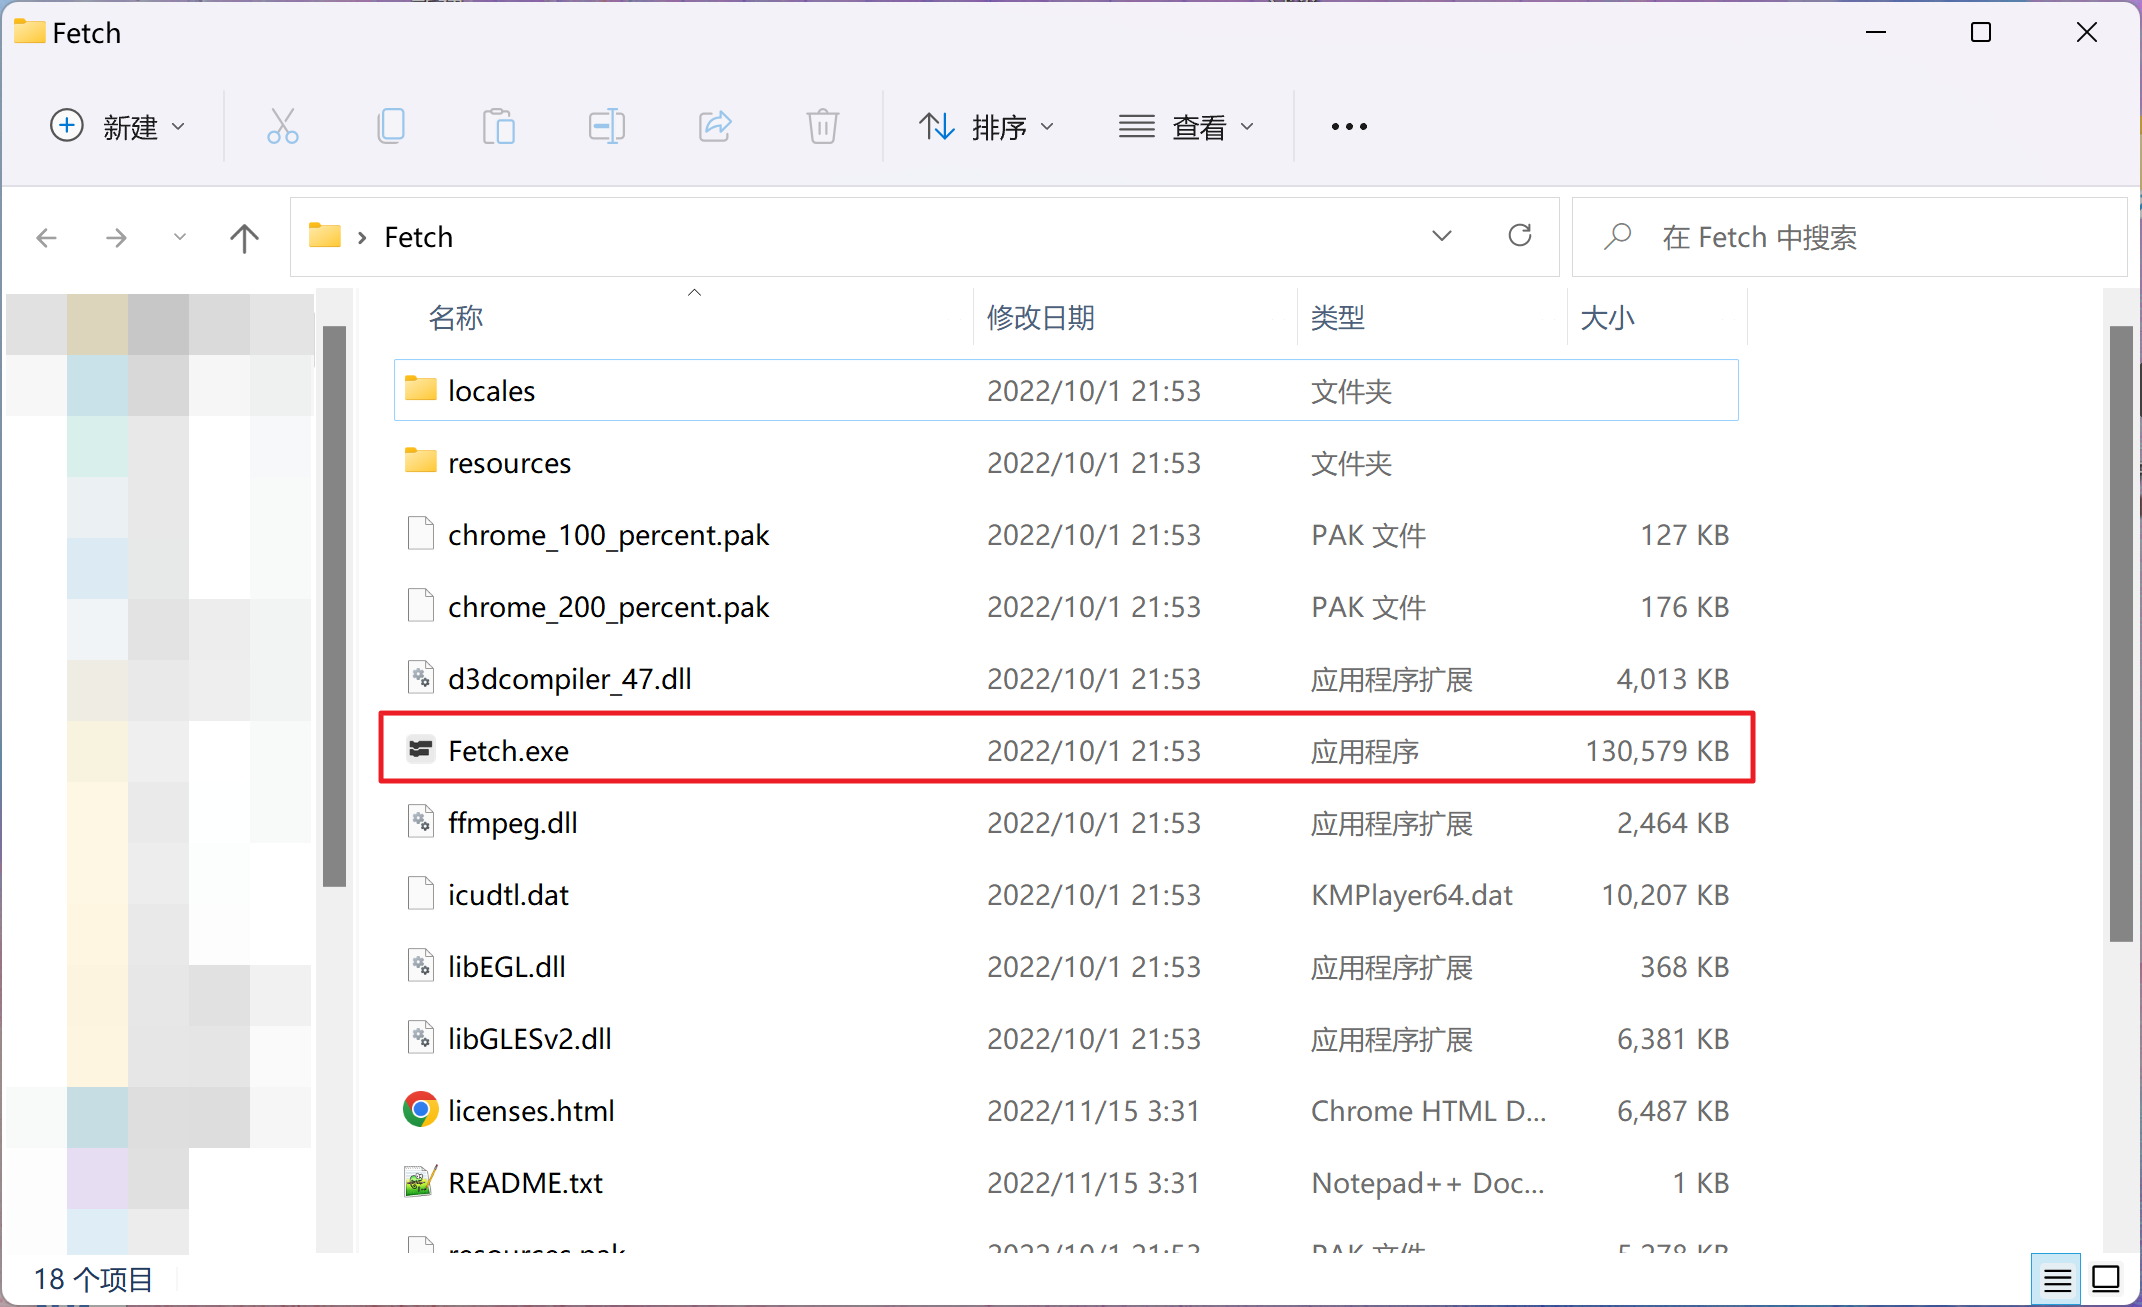Select the locales folder name
Image resolution: width=2142 pixels, height=1307 pixels.
point(491,391)
